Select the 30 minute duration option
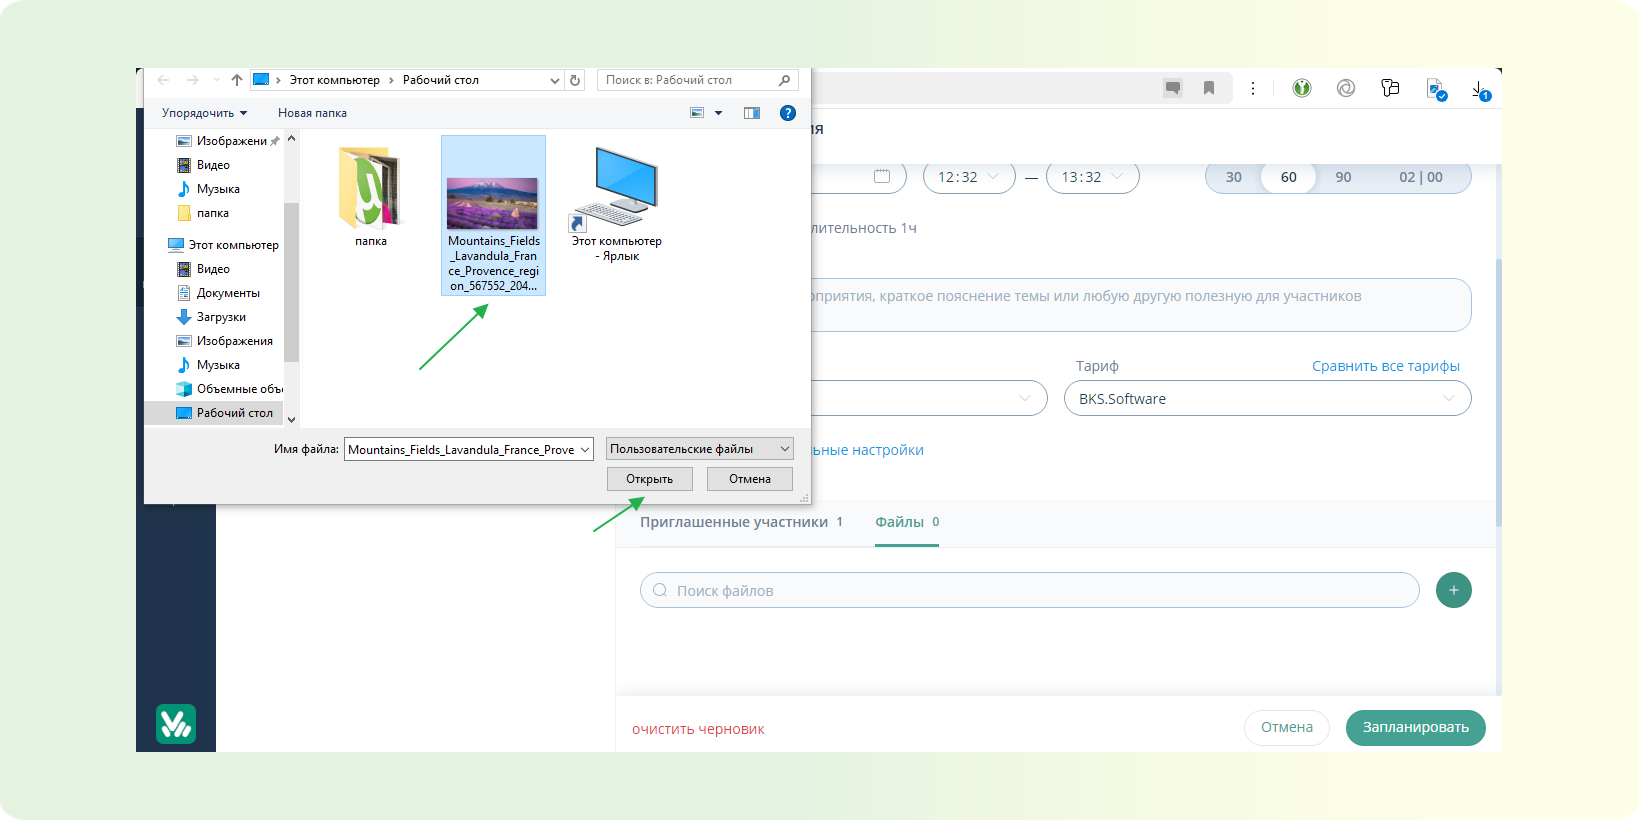 (x=1234, y=177)
